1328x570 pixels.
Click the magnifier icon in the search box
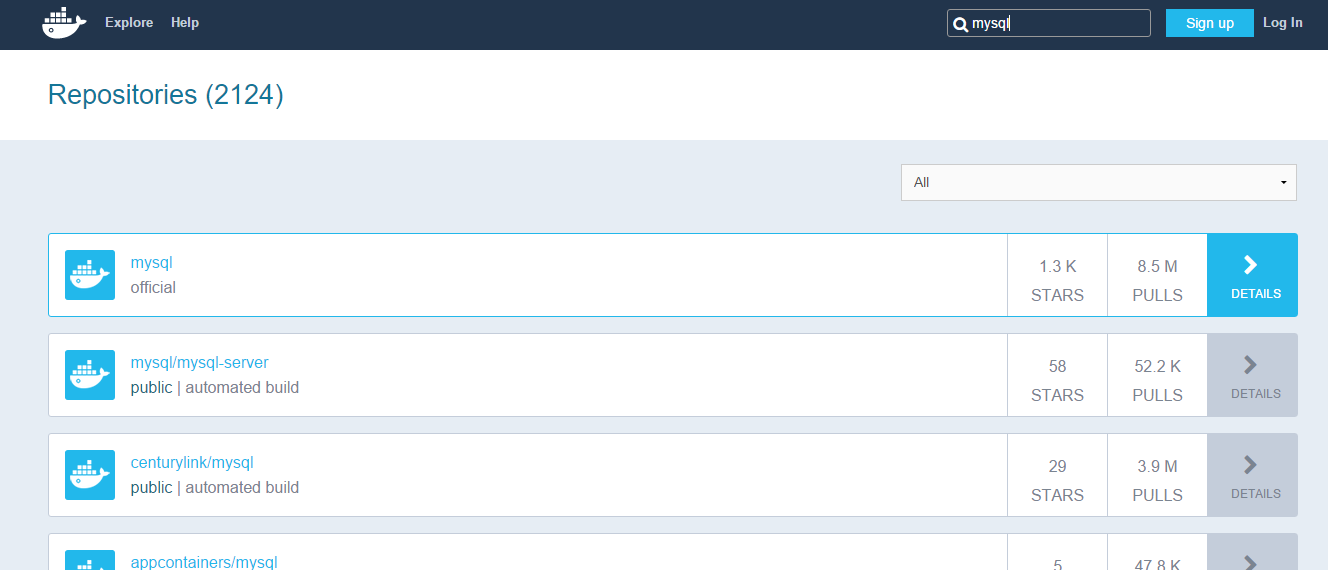click(960, 24)
